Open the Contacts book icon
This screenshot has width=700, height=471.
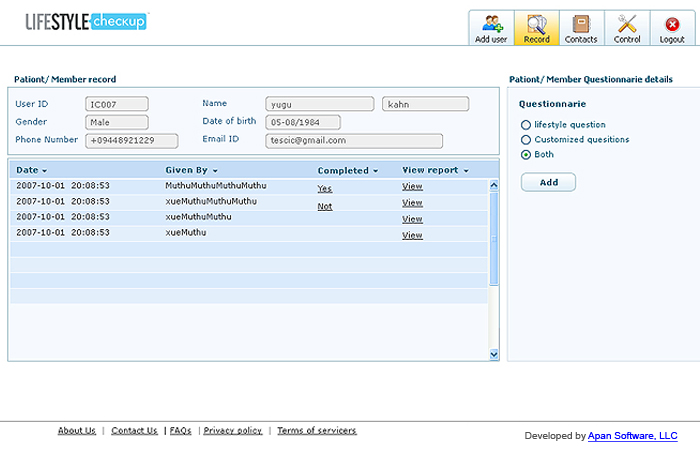coord(581,24)
